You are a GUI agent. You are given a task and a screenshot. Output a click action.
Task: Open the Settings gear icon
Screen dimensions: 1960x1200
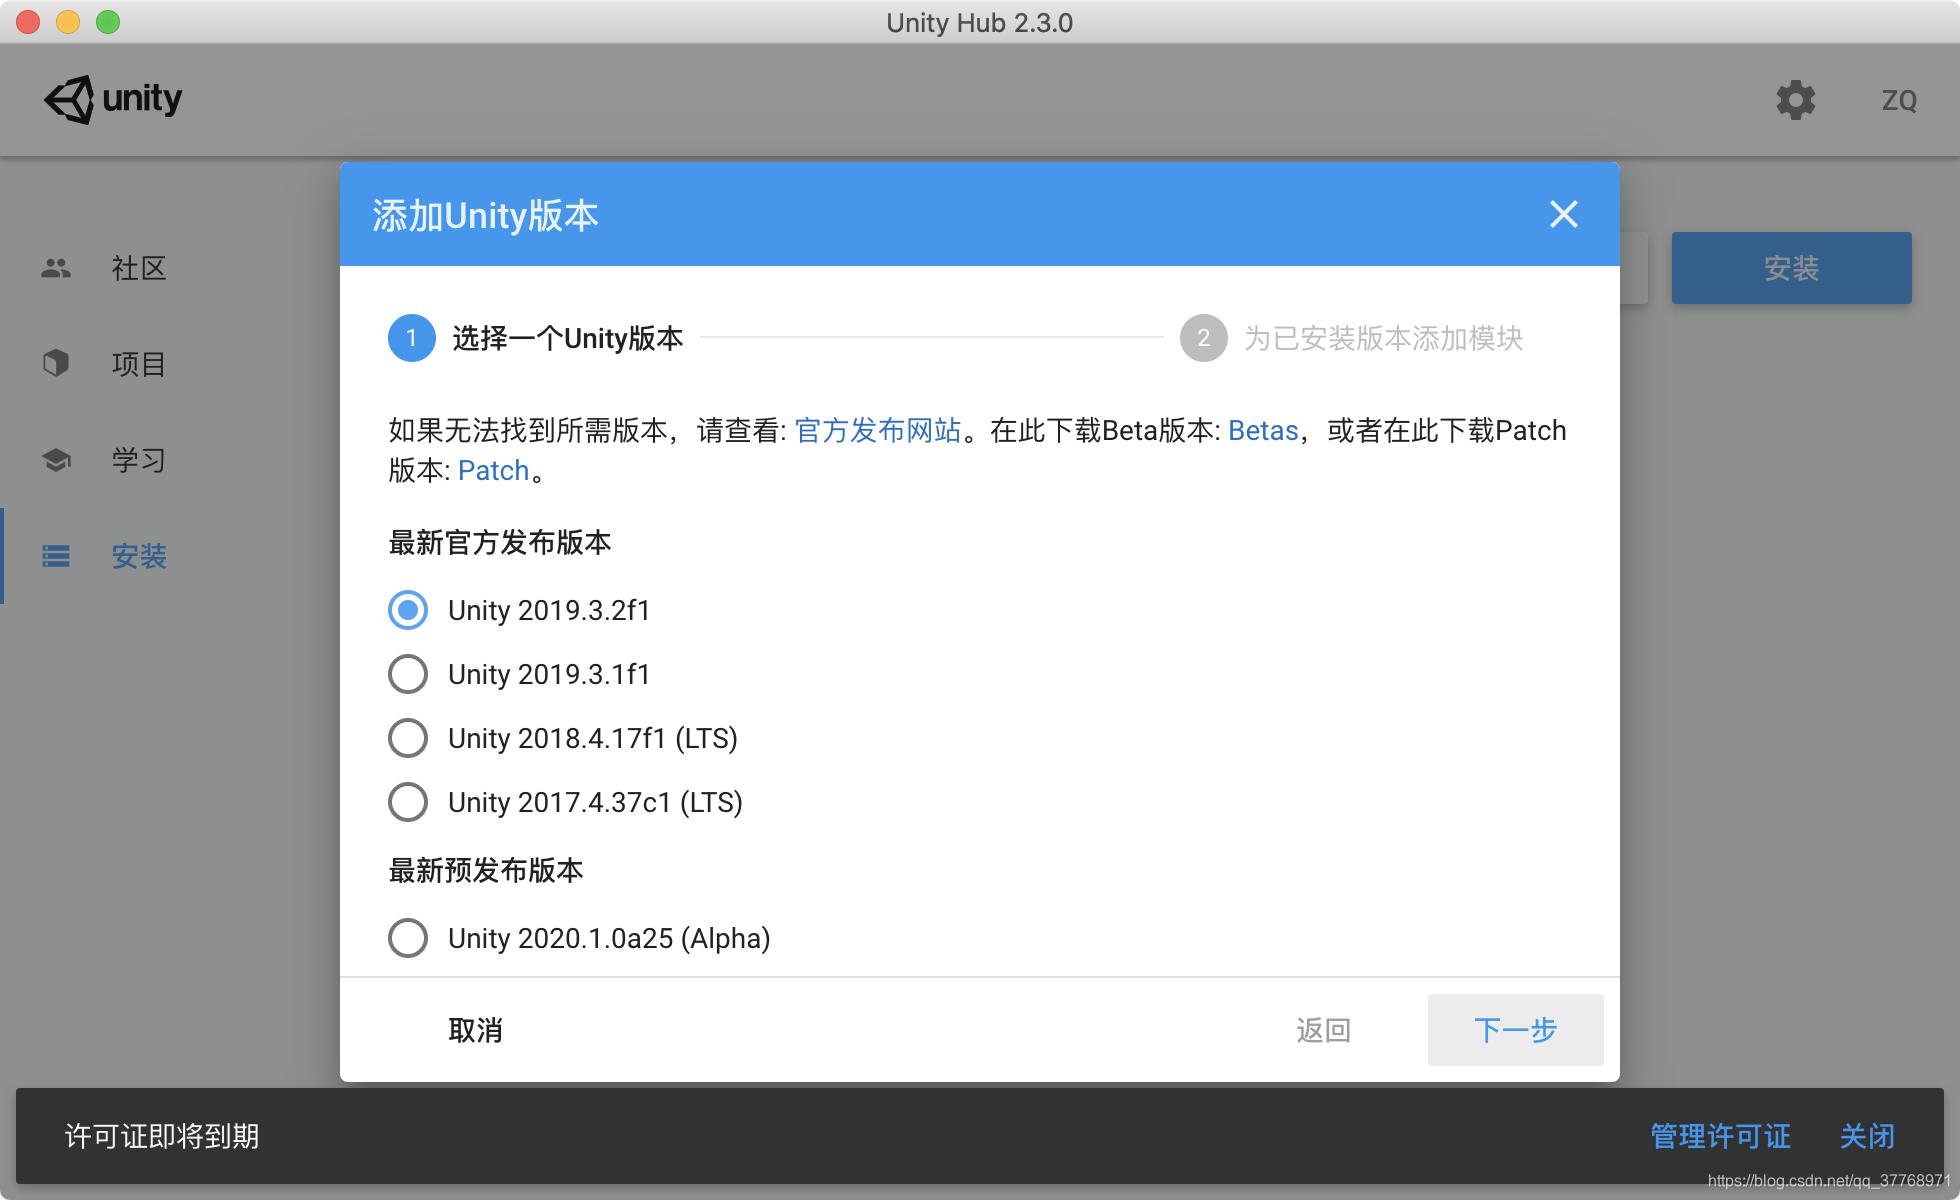coord(1792,98)
